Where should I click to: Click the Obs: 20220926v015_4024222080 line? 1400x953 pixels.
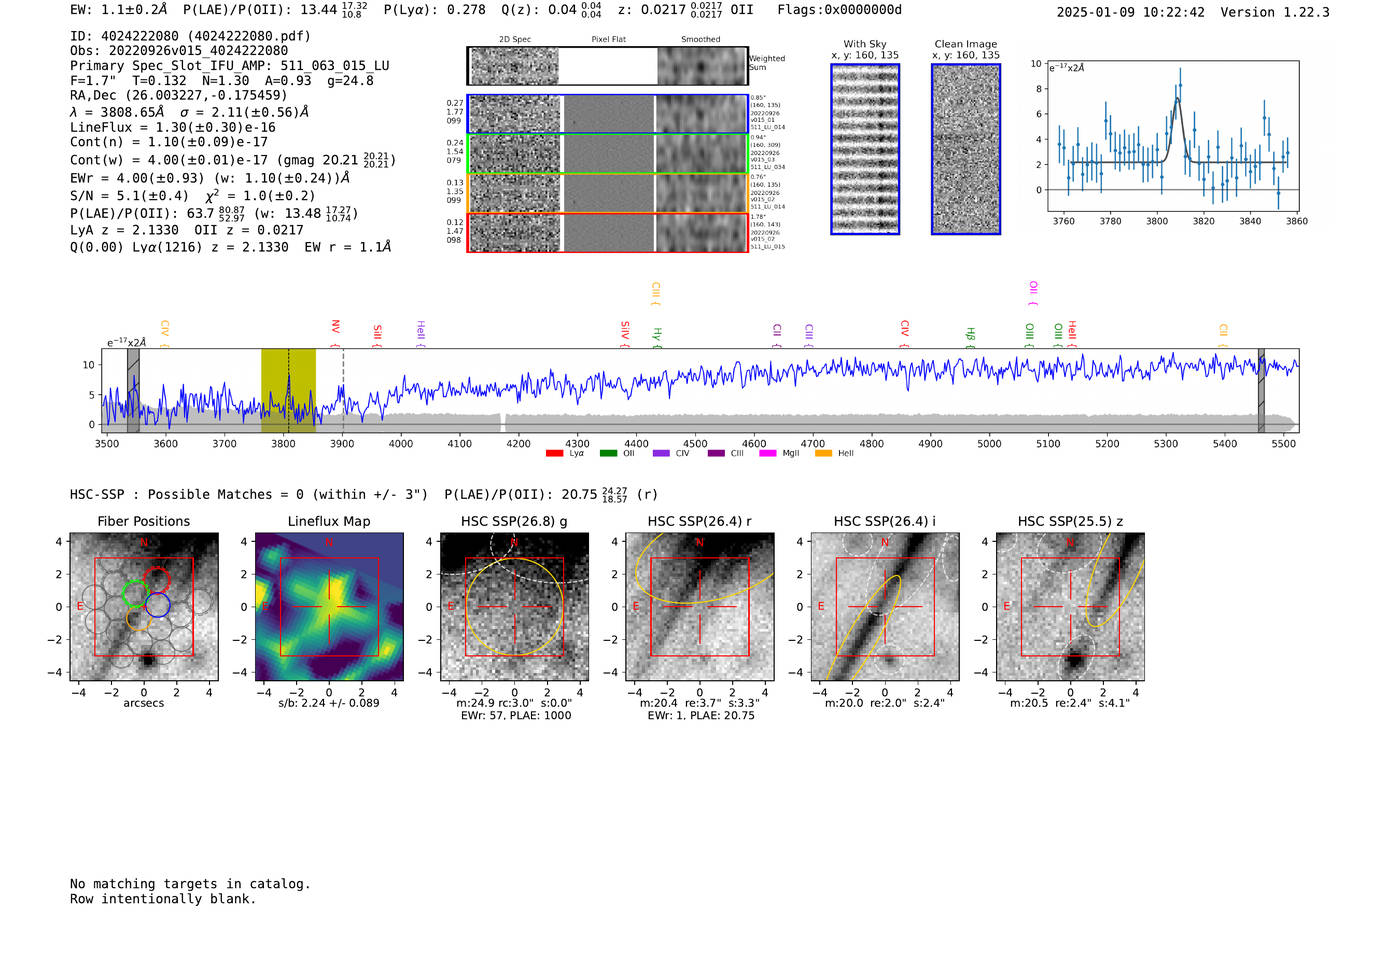(x=179, y=51)
